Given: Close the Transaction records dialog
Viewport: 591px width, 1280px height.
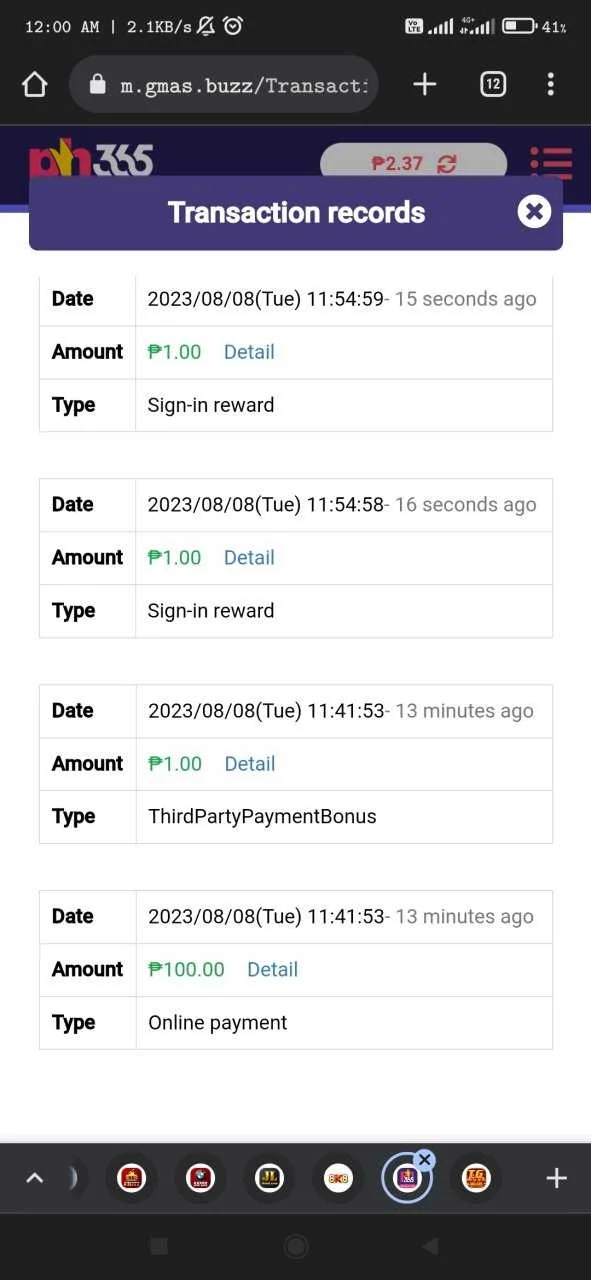Looking at the screenshot, I should pyautogui.click(x=534, y=212).
